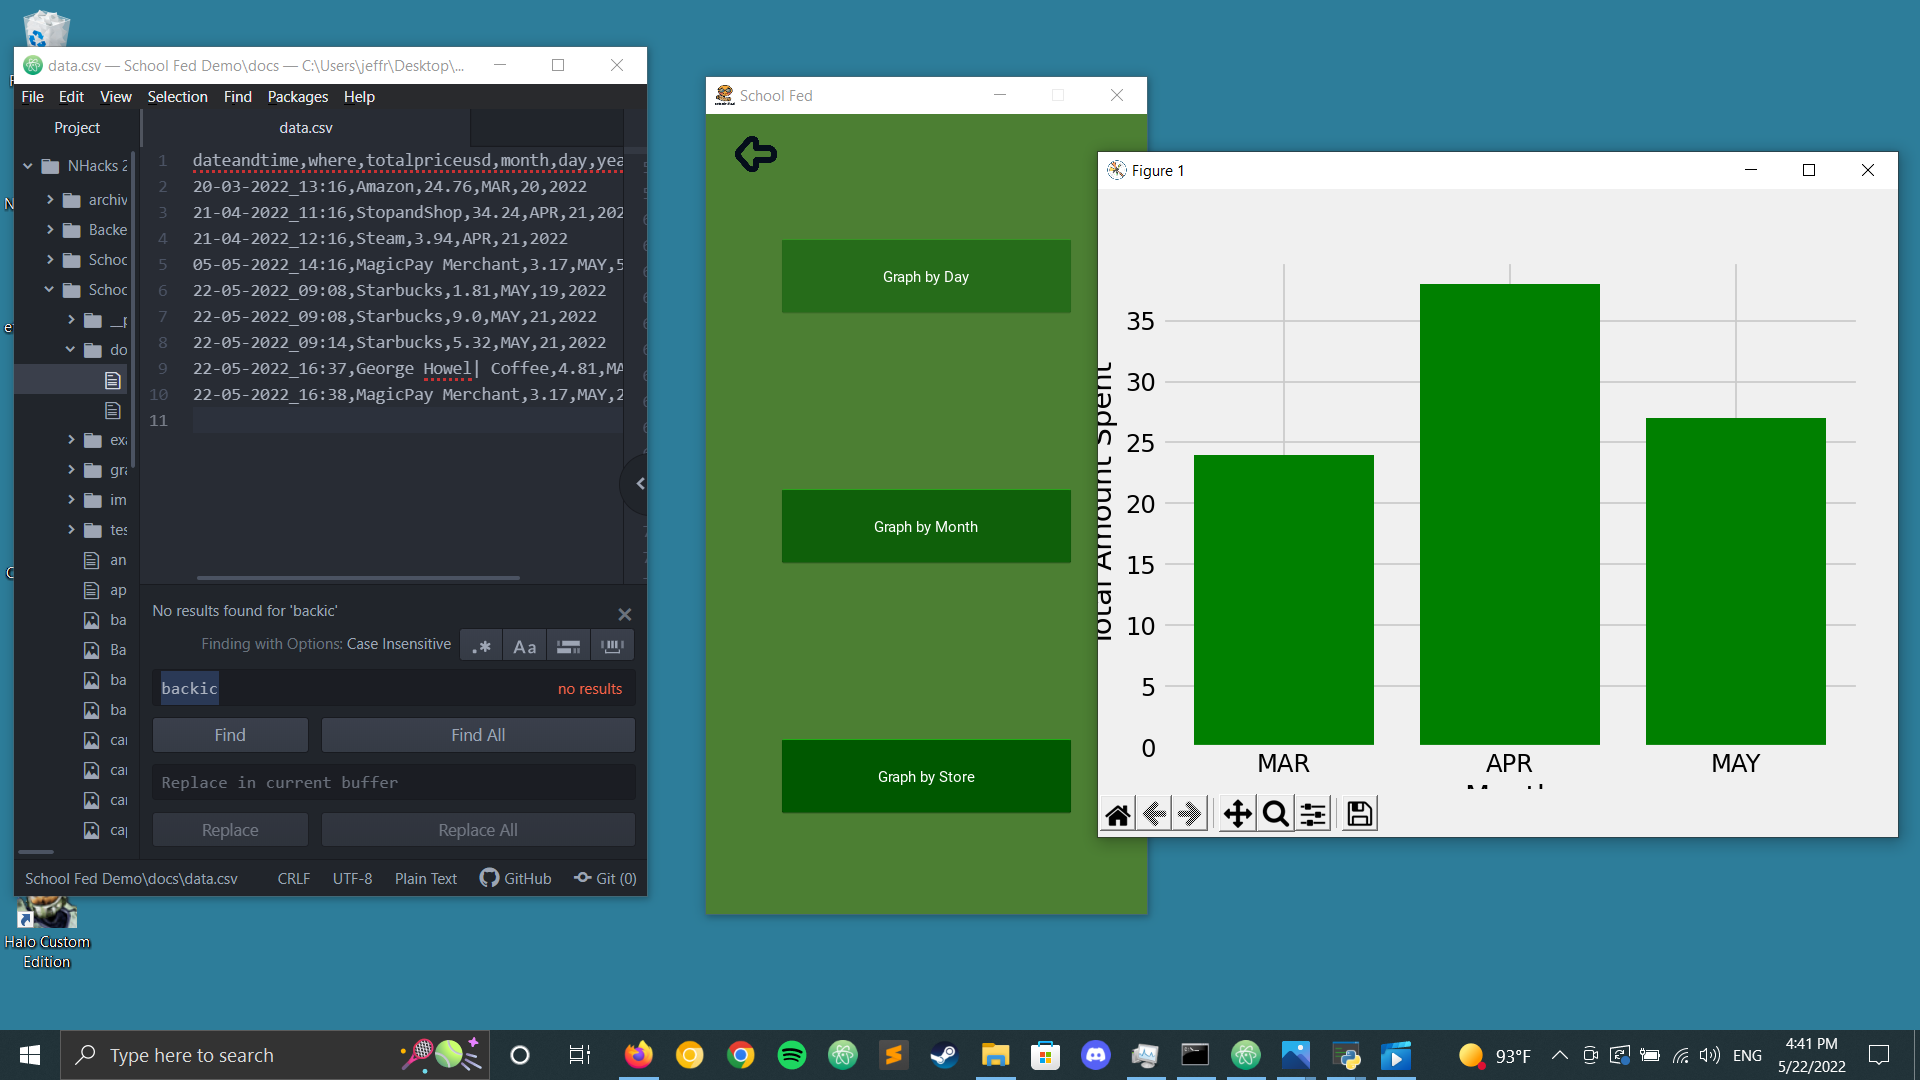Toggle the Match Case find option

(524, 646)
